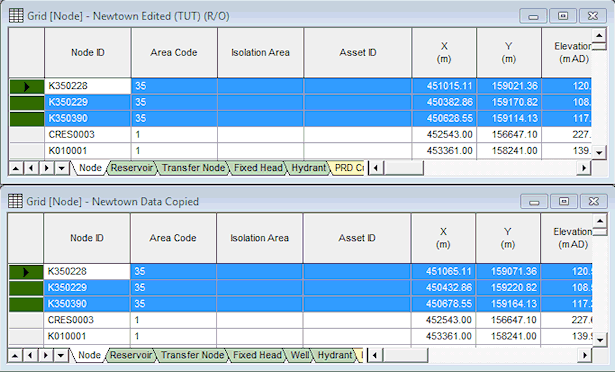
Task: Open Fixed Head tab in Data Copied grid
Action: coord(257,355)
